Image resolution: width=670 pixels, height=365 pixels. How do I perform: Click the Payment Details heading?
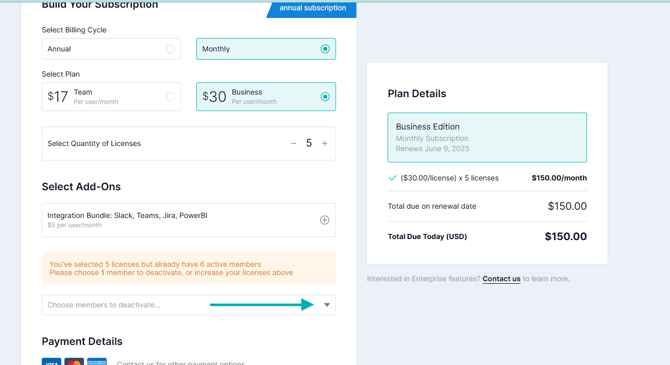tap(82, 341)
